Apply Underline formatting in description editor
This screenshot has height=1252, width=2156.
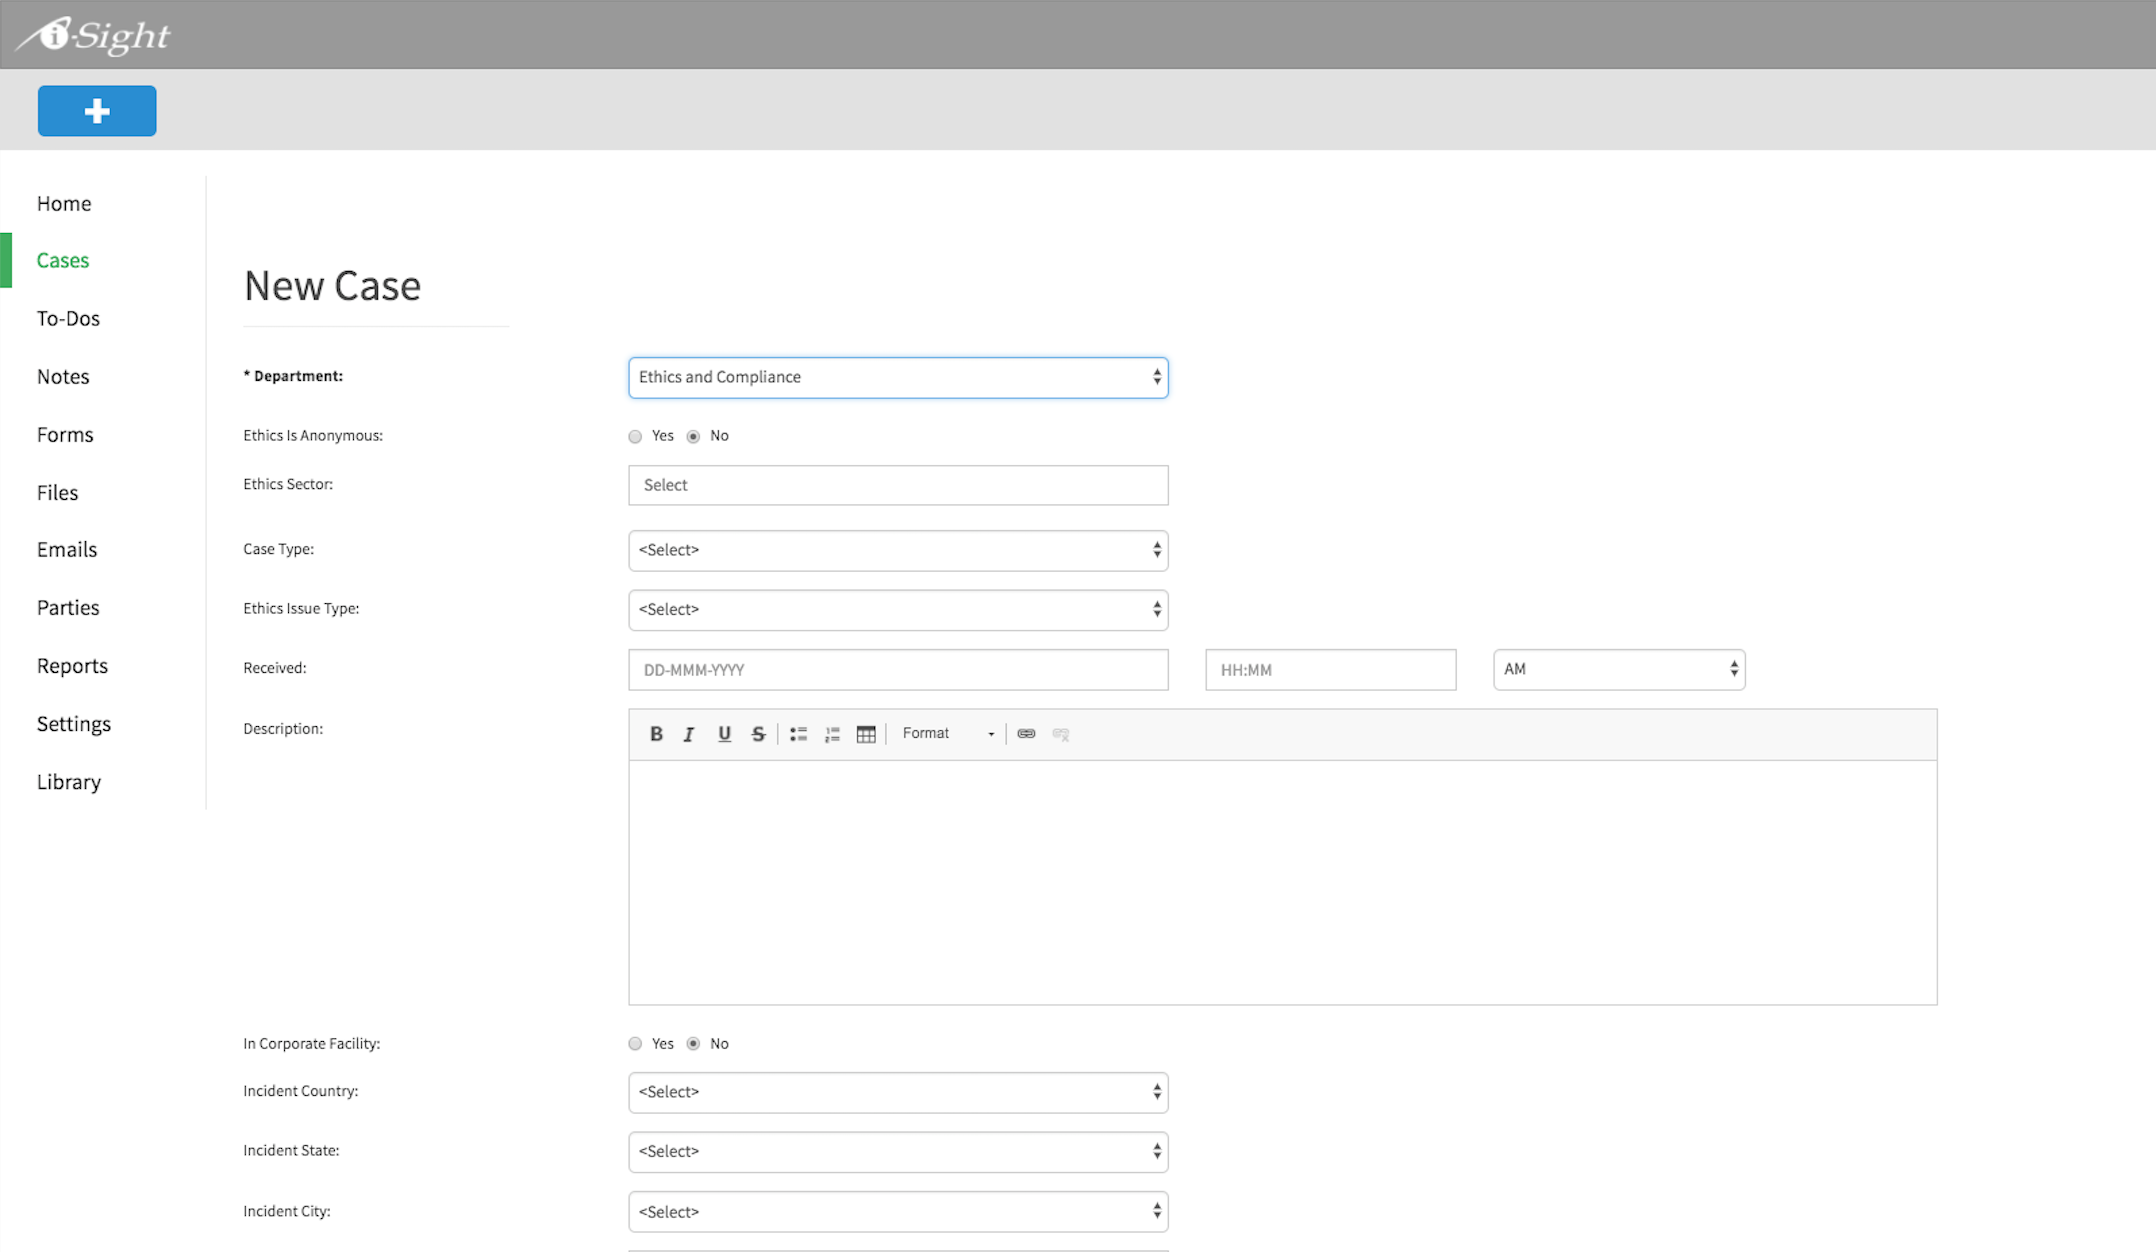pyautogui.click(x=724, y=734)
